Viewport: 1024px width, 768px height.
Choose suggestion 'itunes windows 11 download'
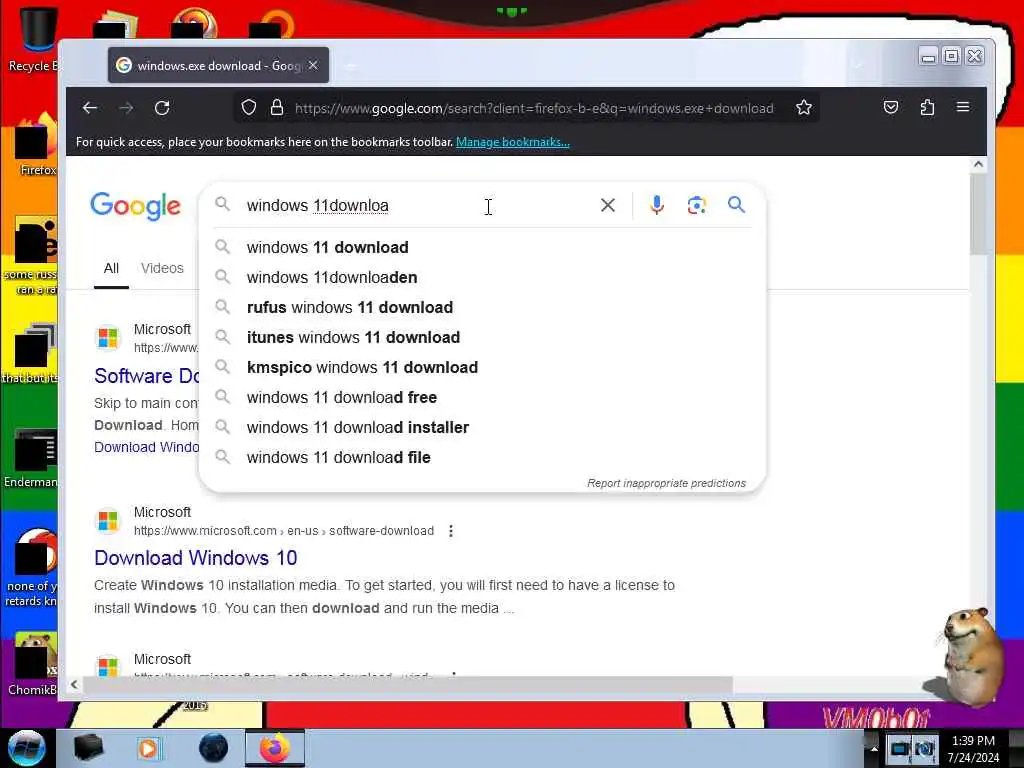coord(482,338)
